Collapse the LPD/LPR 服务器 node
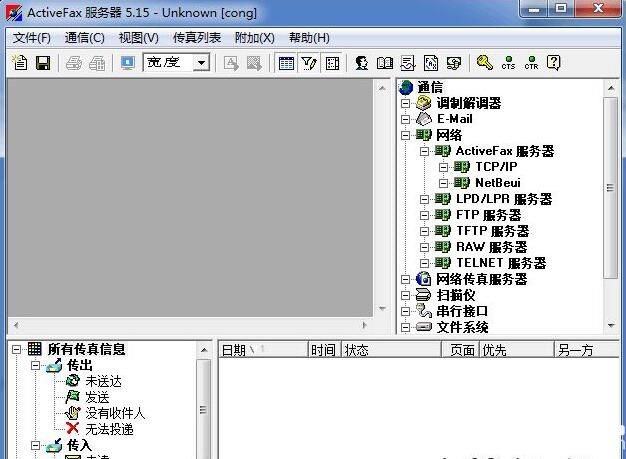 point(424,199)
